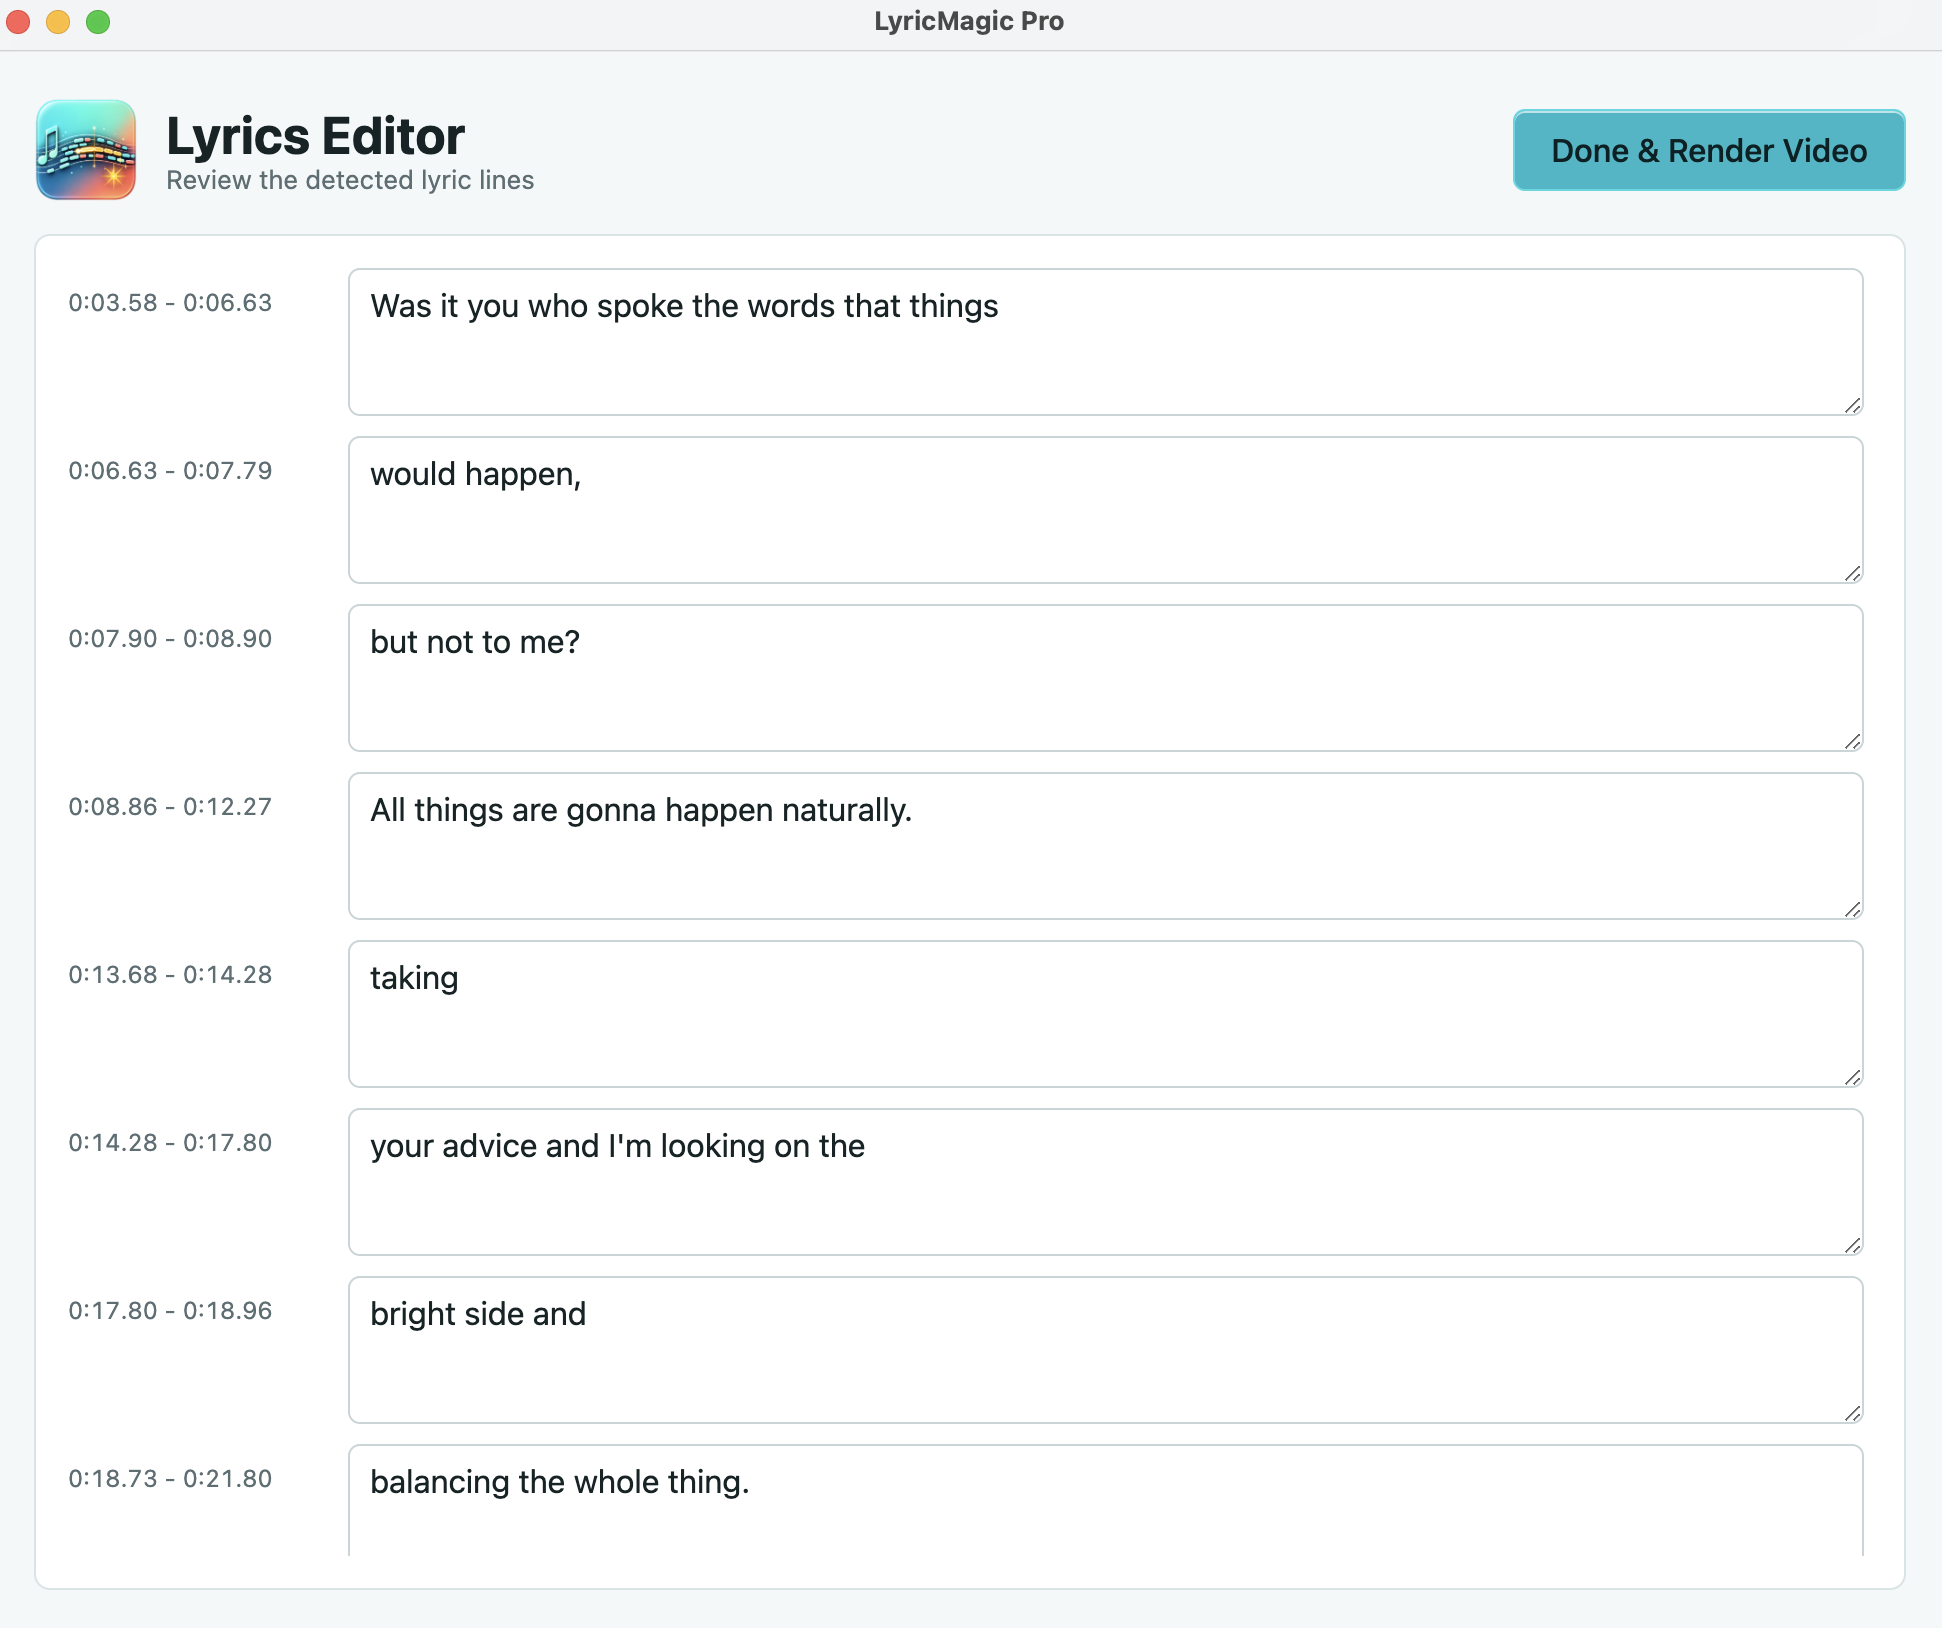
Task: Maximize the window with green button
Action: tap(98, 22)
